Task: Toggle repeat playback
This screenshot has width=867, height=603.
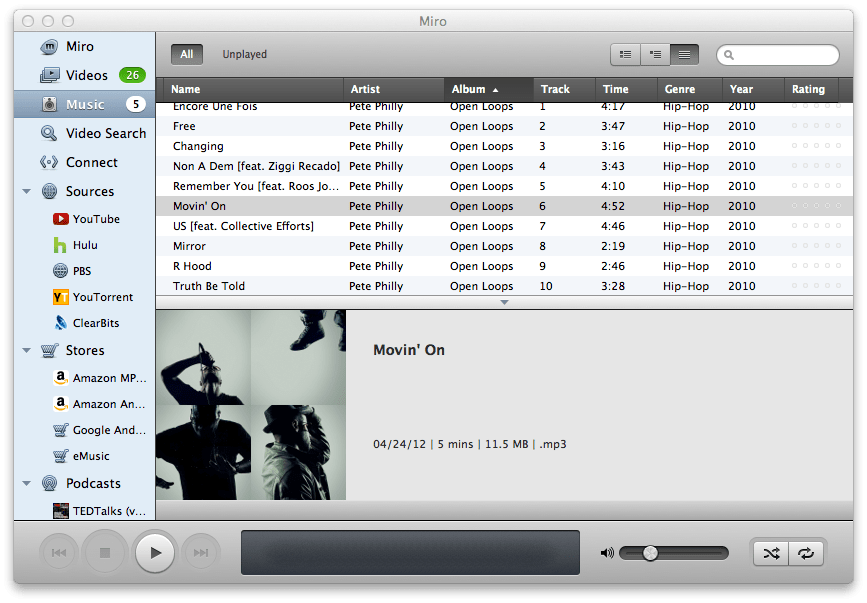Action: [806, 553]
